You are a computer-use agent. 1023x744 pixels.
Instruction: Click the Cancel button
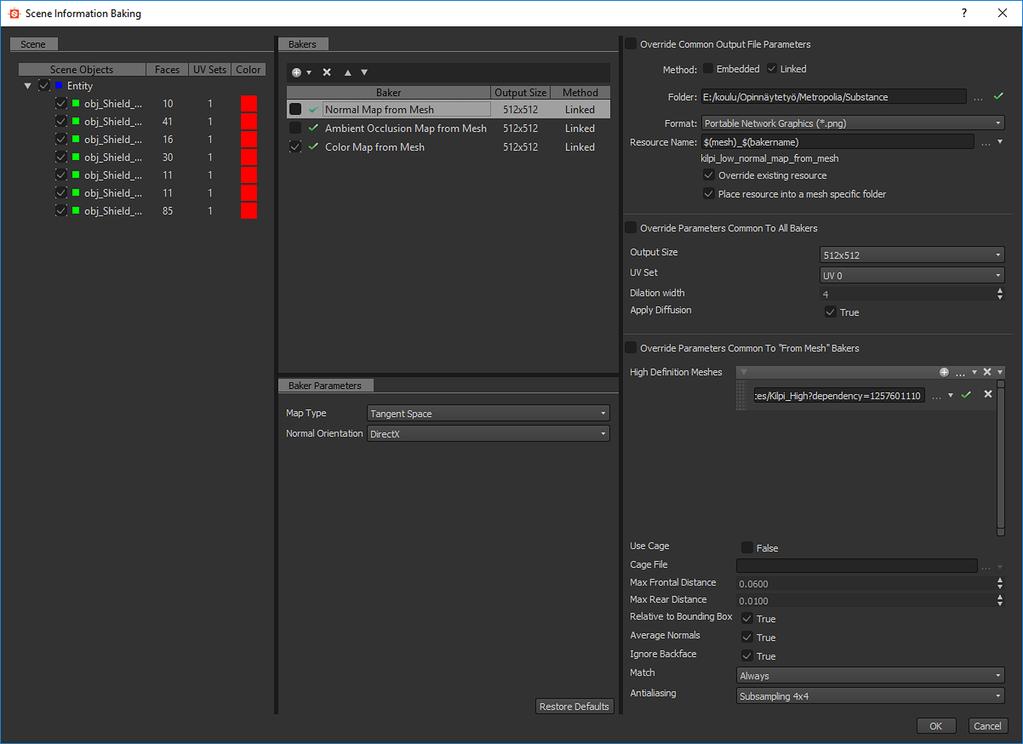click(x=987, y=726)
